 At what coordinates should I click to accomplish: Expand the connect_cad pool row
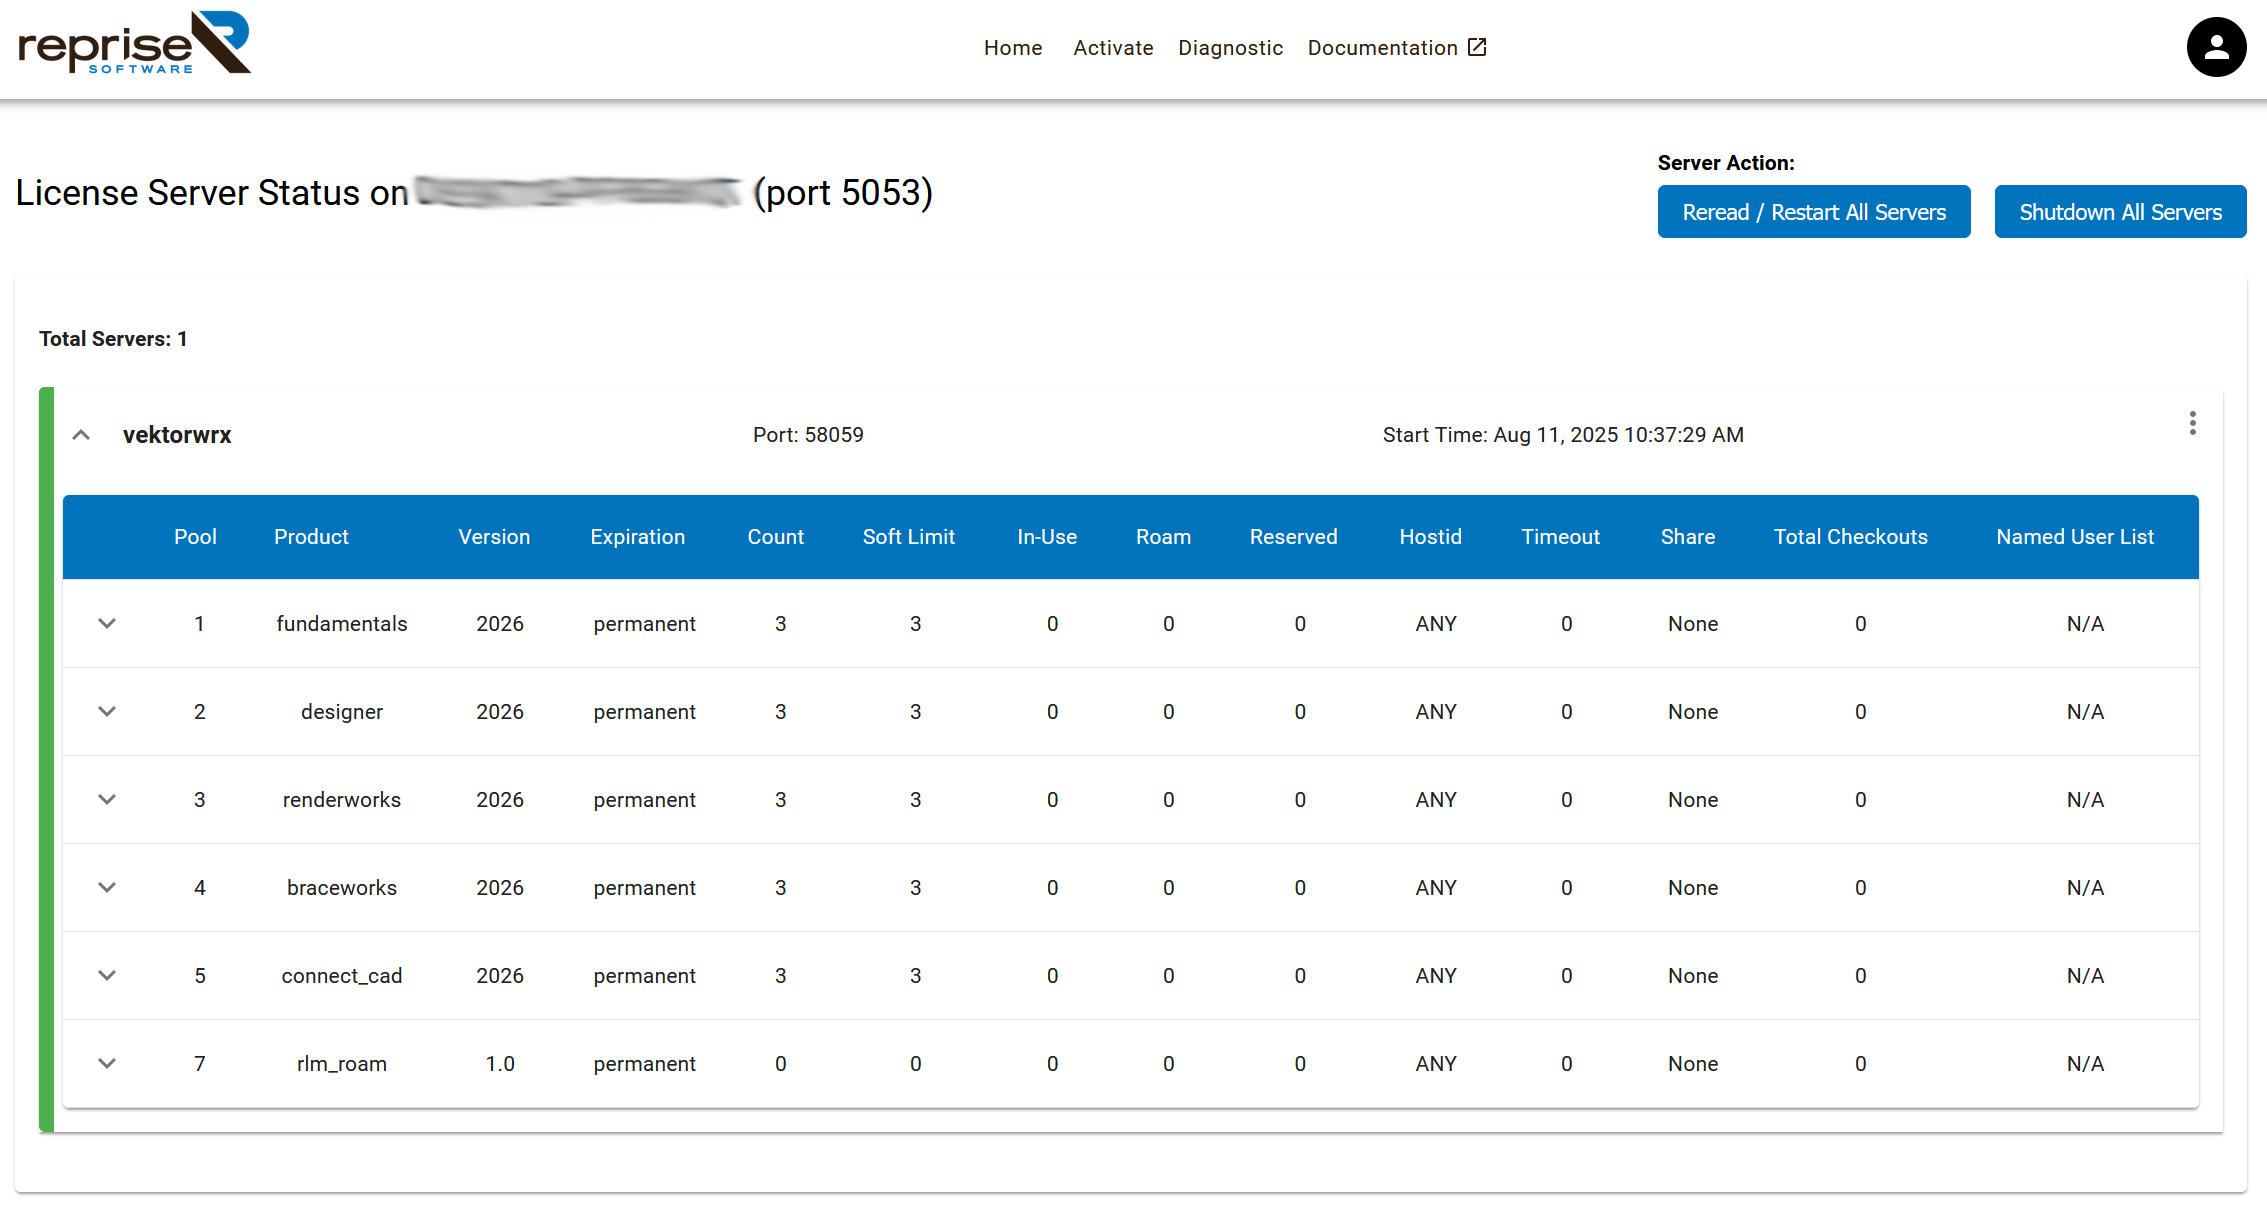point(107,976)
